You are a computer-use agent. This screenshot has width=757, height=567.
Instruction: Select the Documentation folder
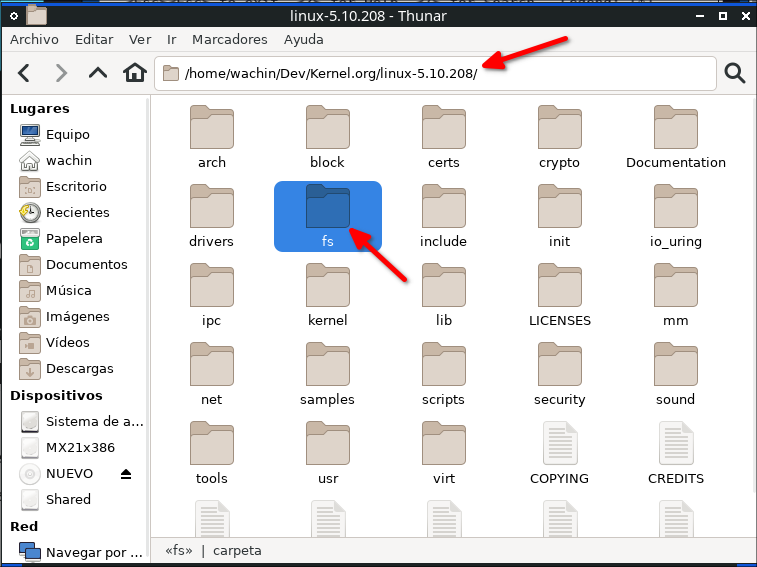(x=675, y=137)
